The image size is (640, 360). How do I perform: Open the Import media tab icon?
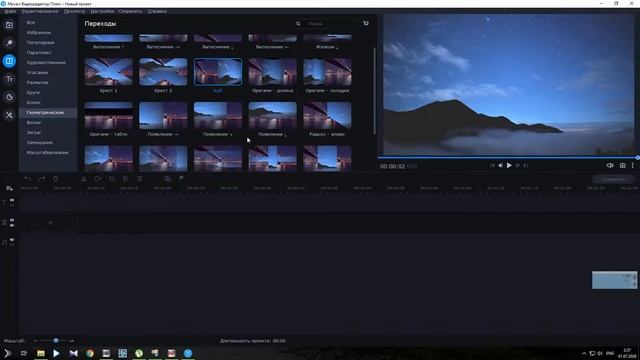tap(9, 25)
